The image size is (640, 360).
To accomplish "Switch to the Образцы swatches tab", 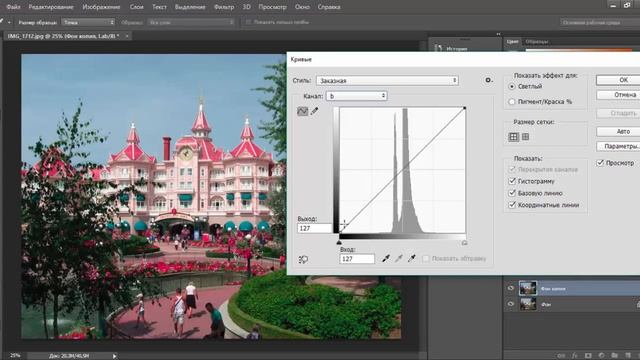I will click(537, 42).
